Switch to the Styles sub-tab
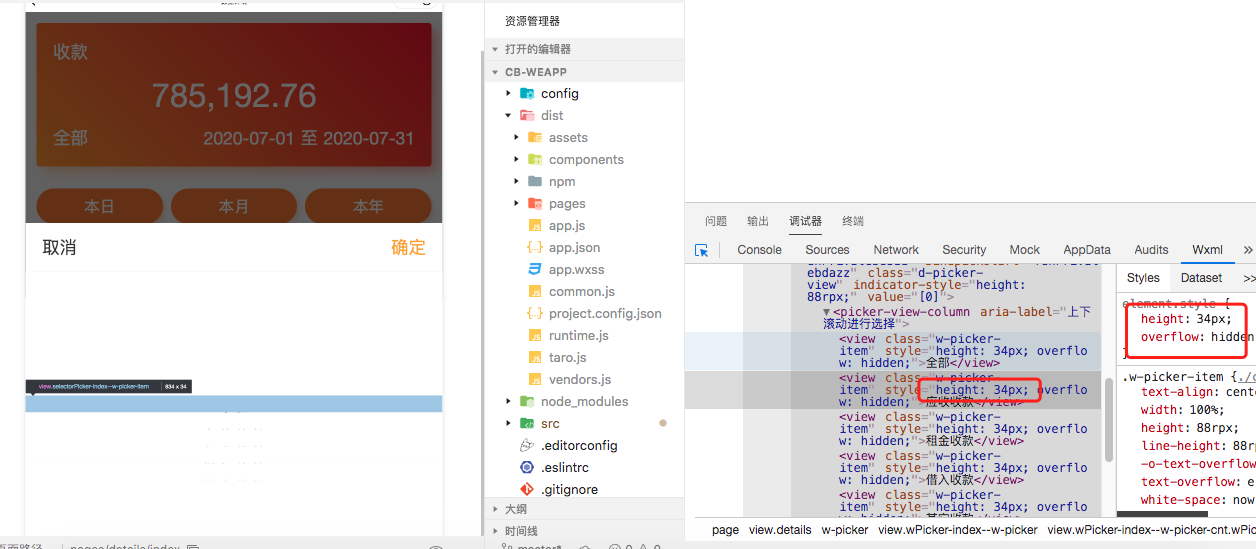This screenshot has width=1256, height=549. 1143,278
